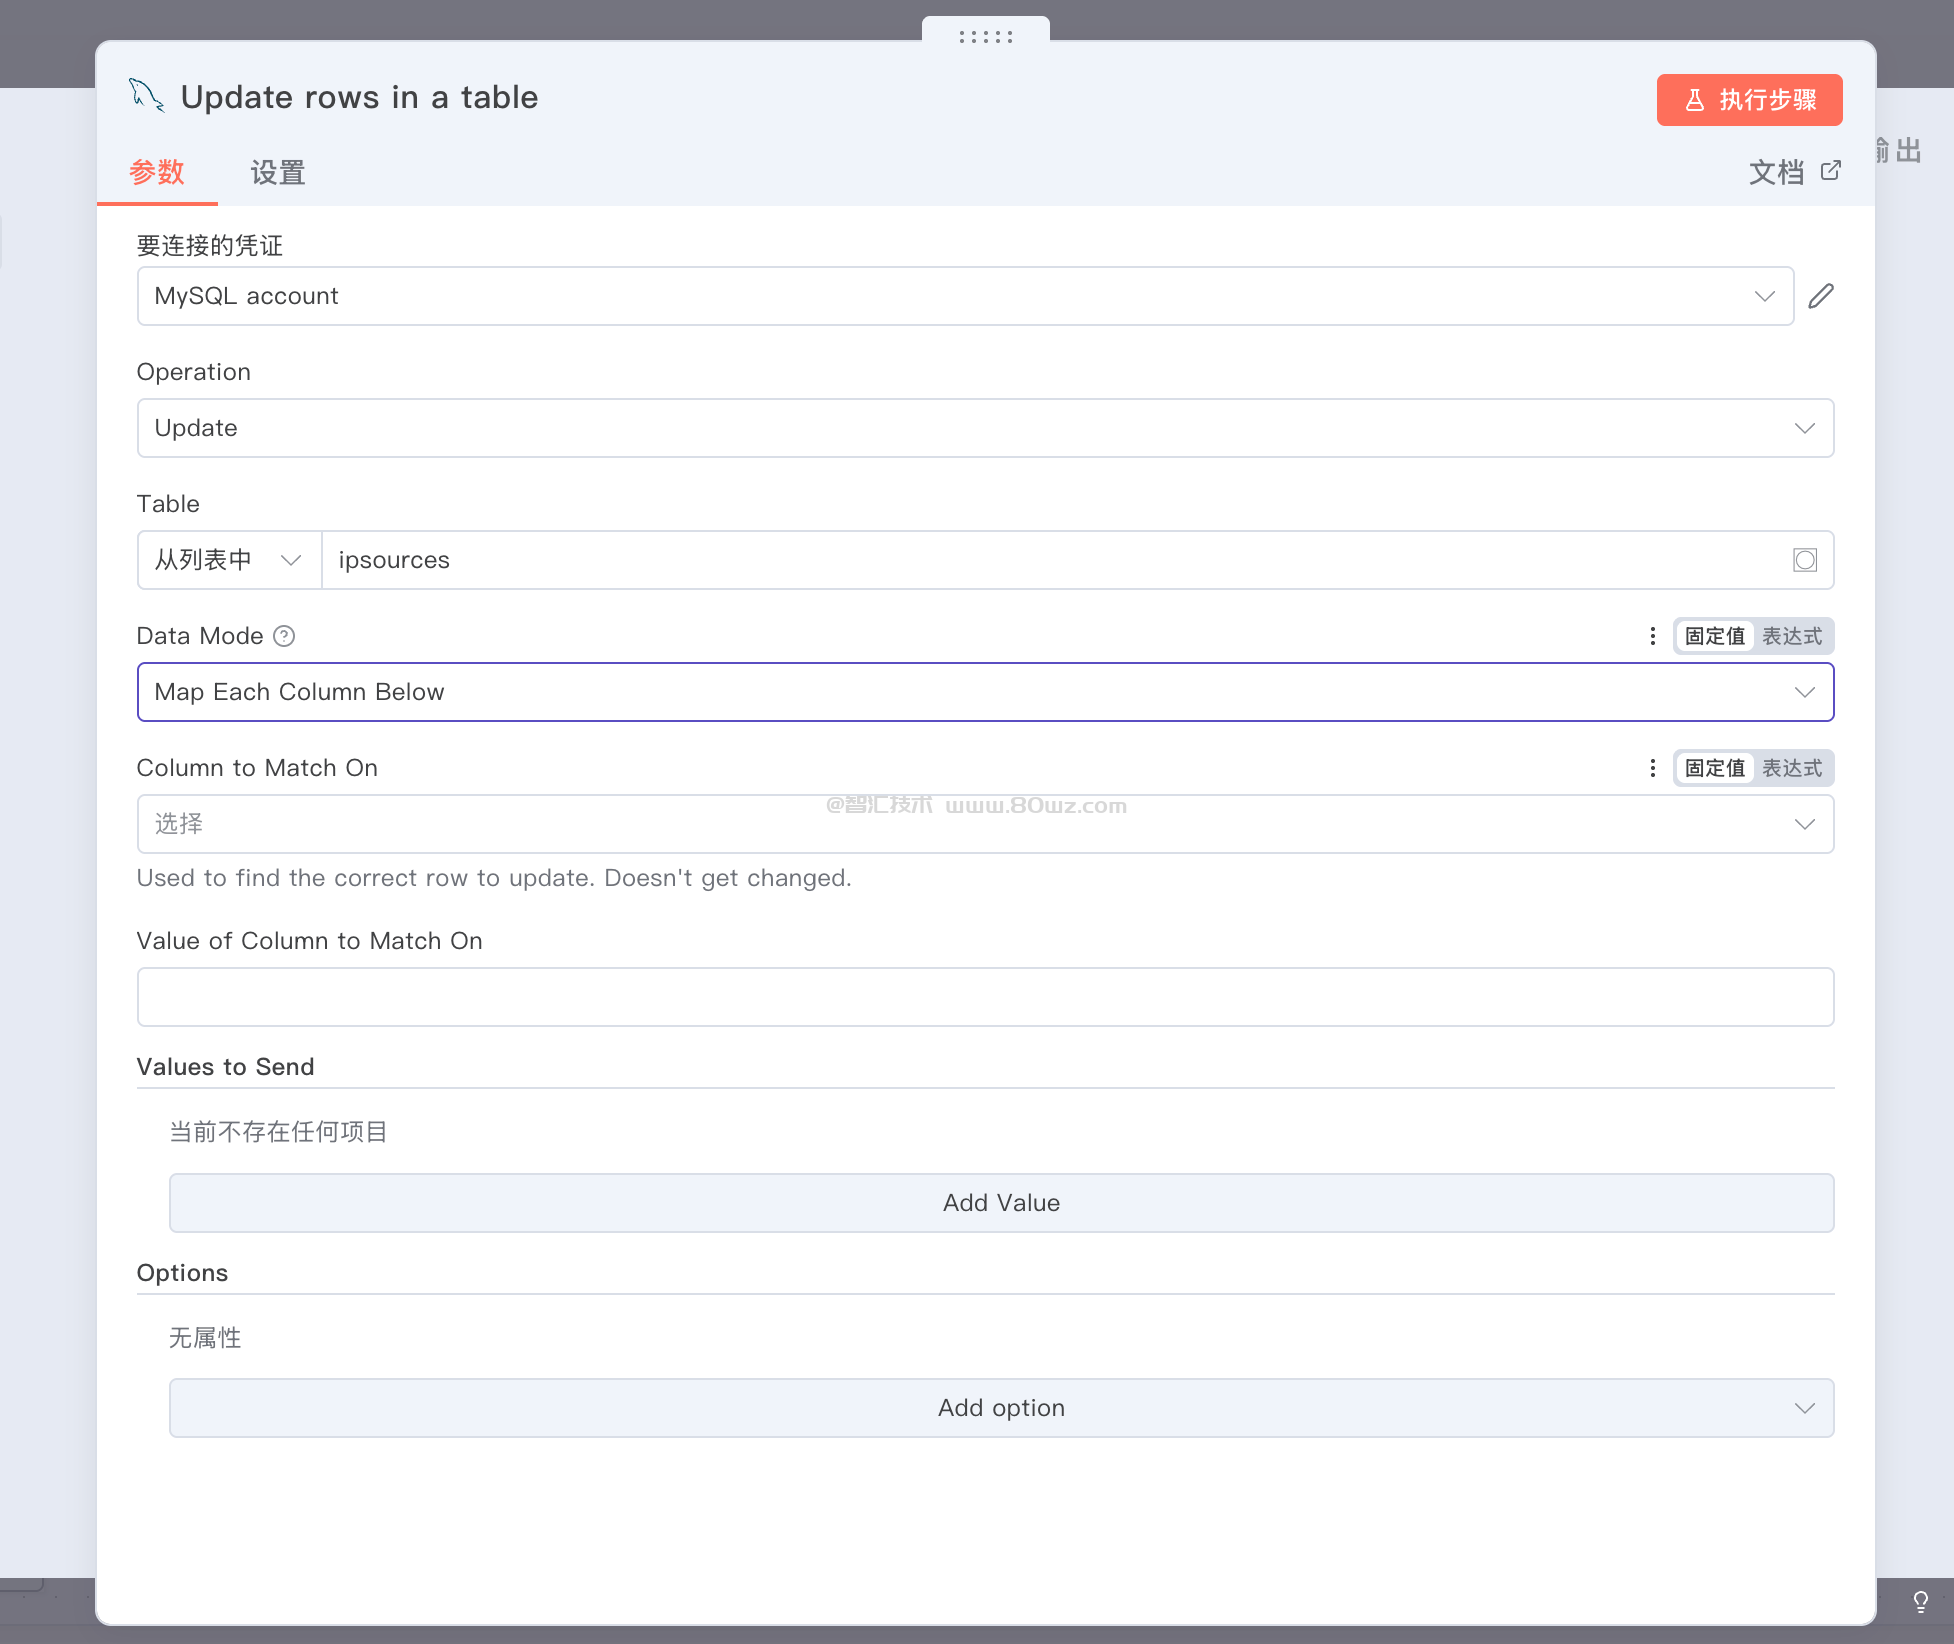
Task: Open Data Mode three-dot options menu
Action: 1652,636
